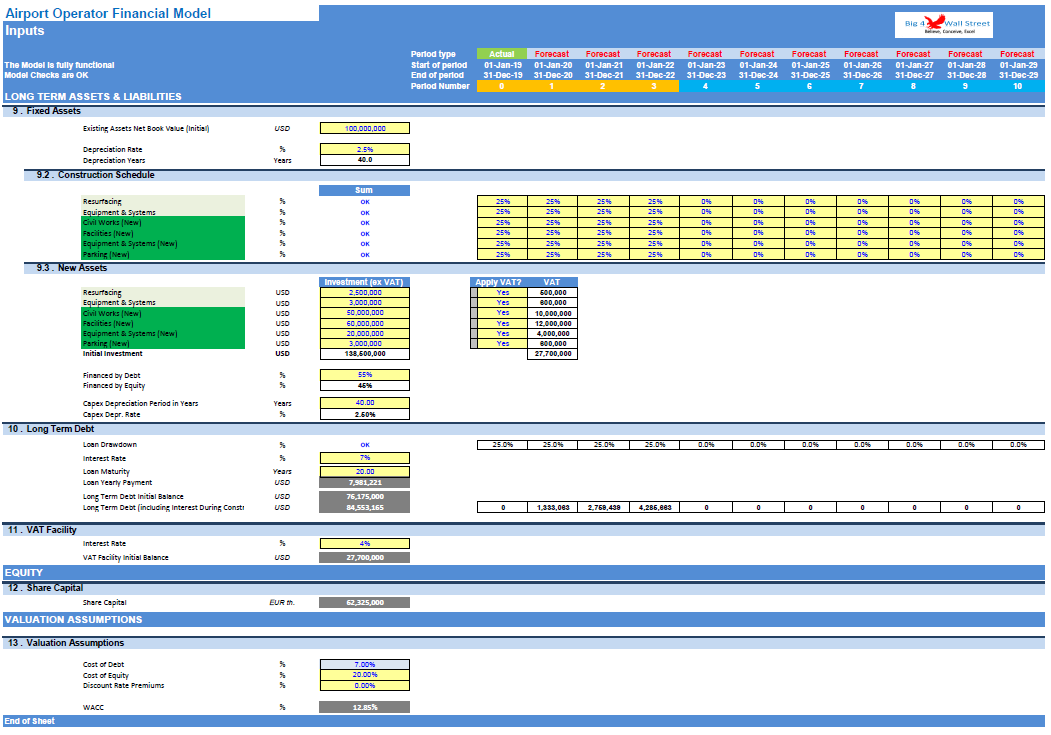Select the Cost of Equity 20.00% cell
The width and height of the screenshot is (1051, 735).
click(365, 675)
